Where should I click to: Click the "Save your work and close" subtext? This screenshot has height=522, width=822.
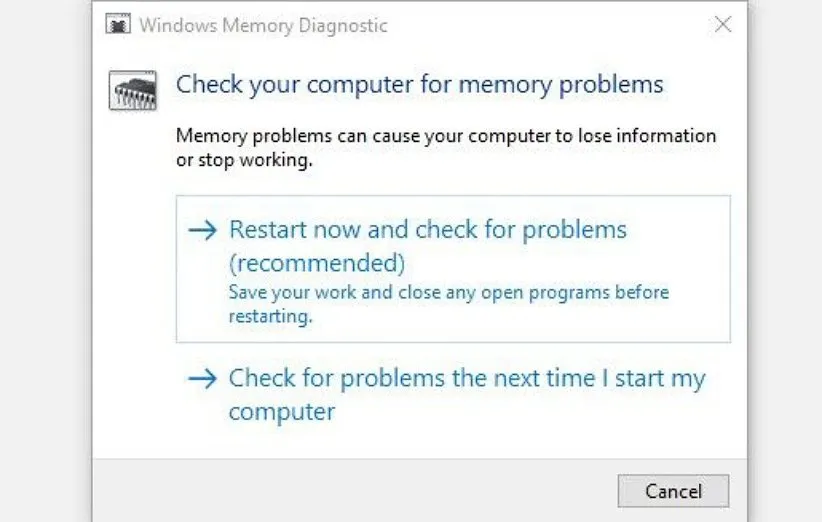point(448,293)
